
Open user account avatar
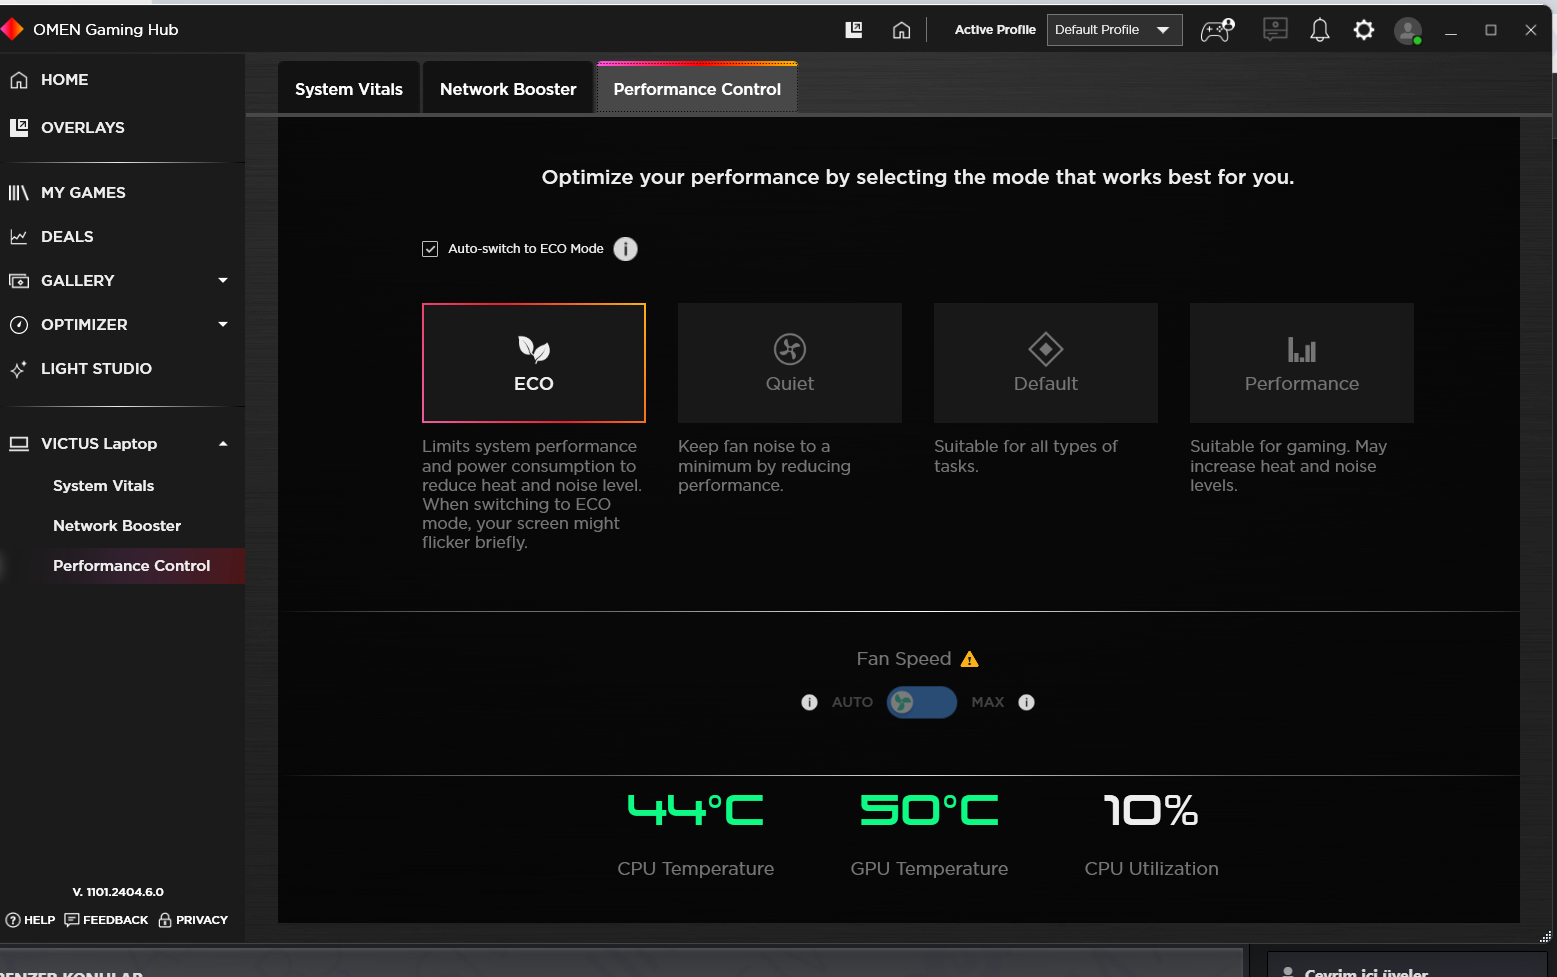click(x=1408, y=31)
